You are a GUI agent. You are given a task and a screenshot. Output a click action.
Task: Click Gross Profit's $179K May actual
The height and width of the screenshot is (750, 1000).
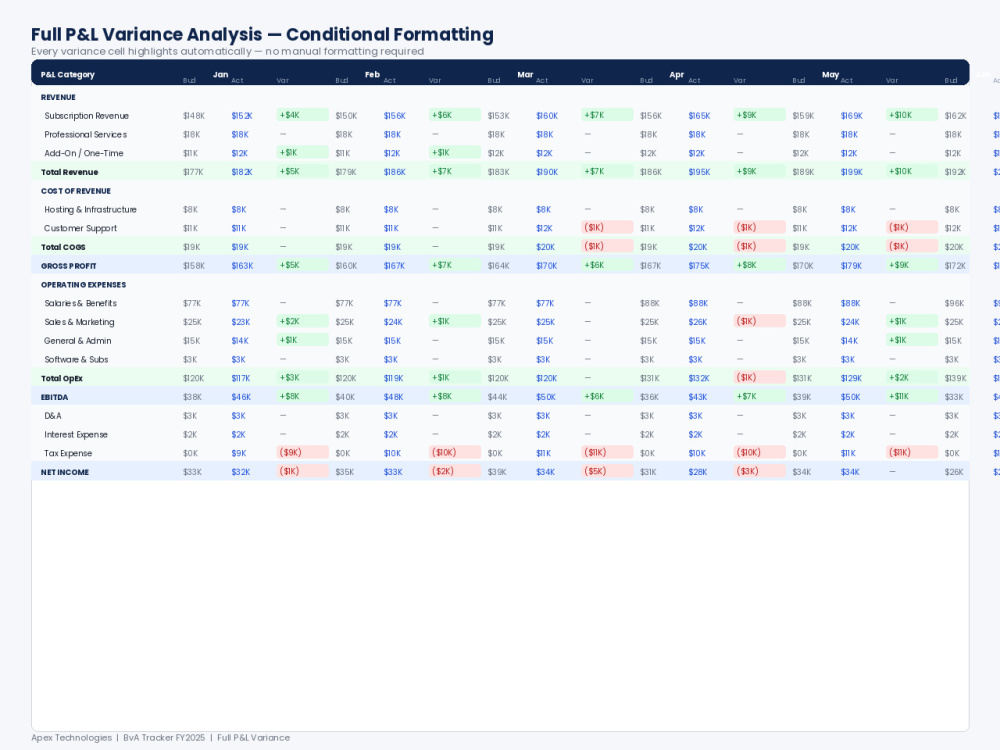point(851,266)
